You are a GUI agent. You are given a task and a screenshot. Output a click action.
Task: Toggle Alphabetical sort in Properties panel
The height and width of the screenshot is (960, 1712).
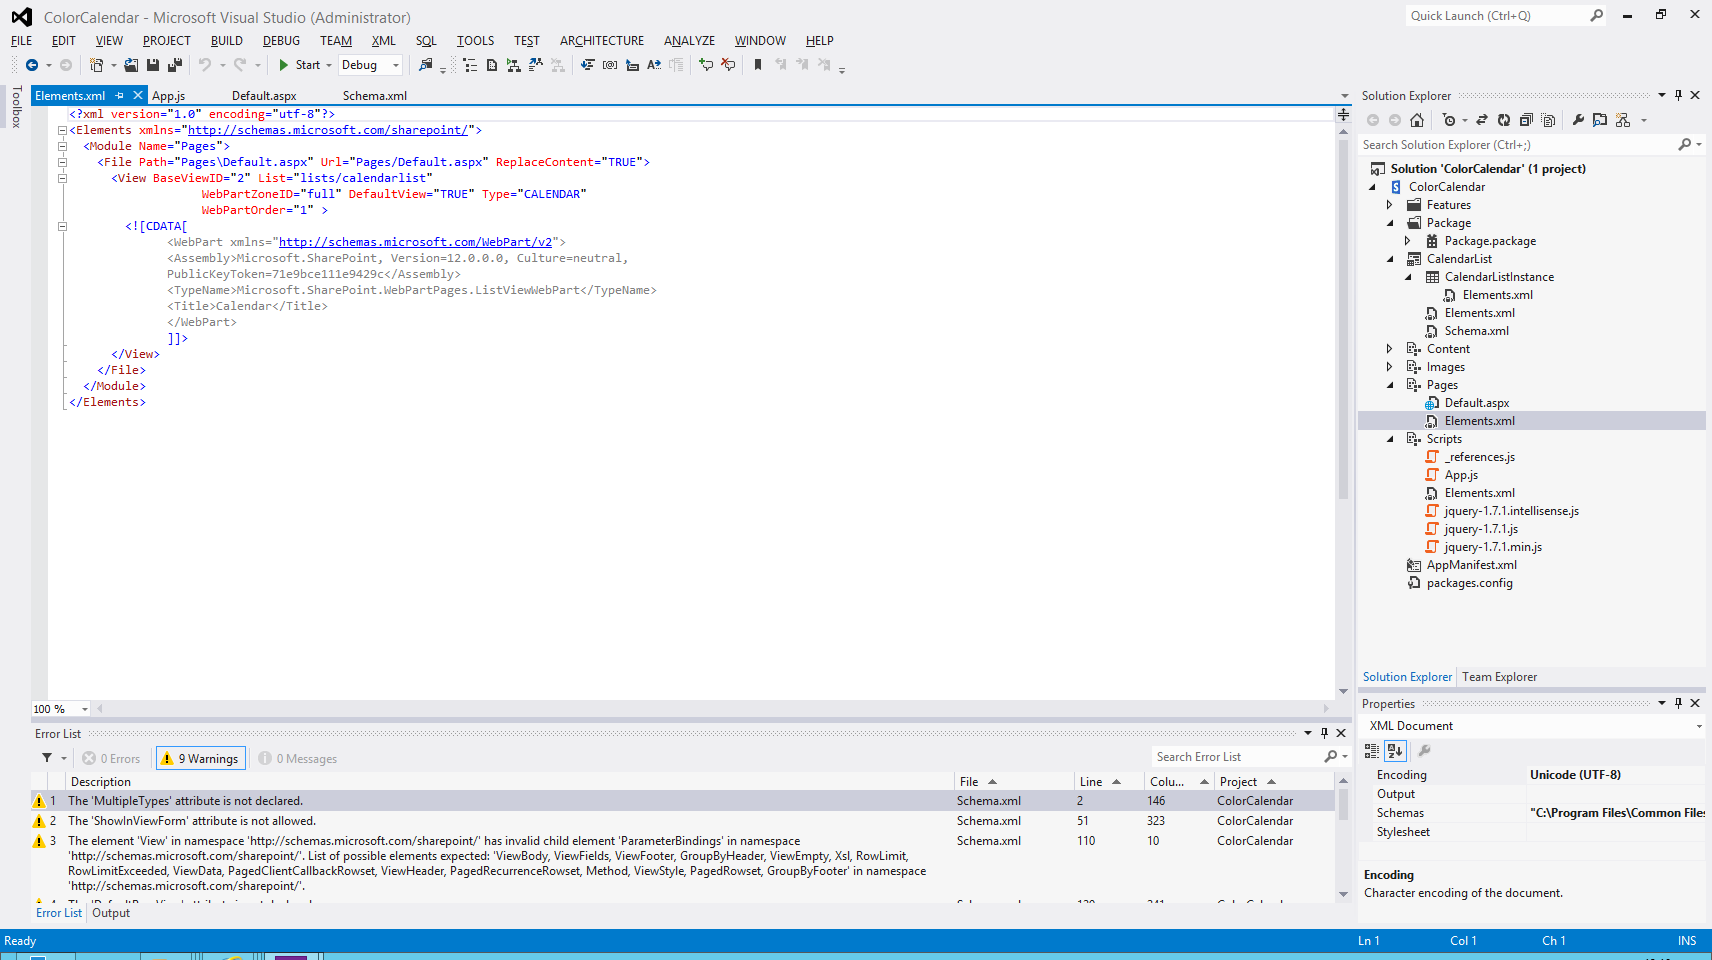click(1395, 751)
